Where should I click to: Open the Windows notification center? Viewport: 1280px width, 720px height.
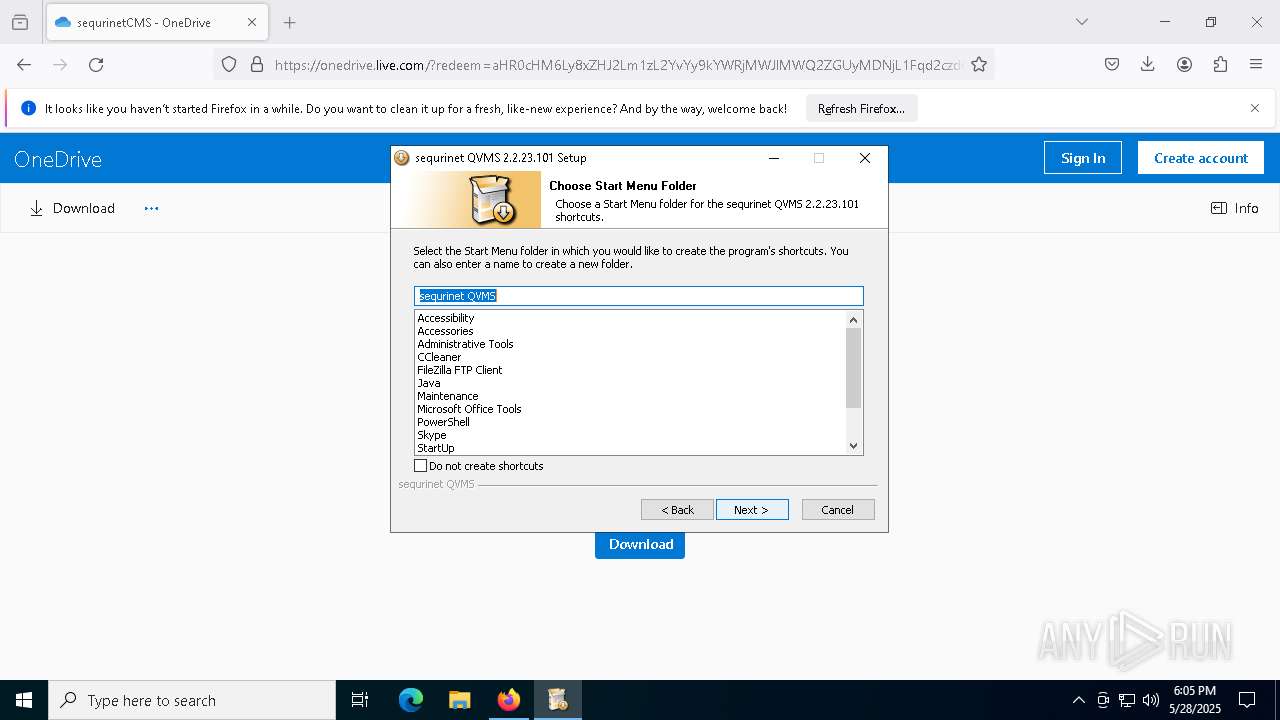click(1247, 700)
